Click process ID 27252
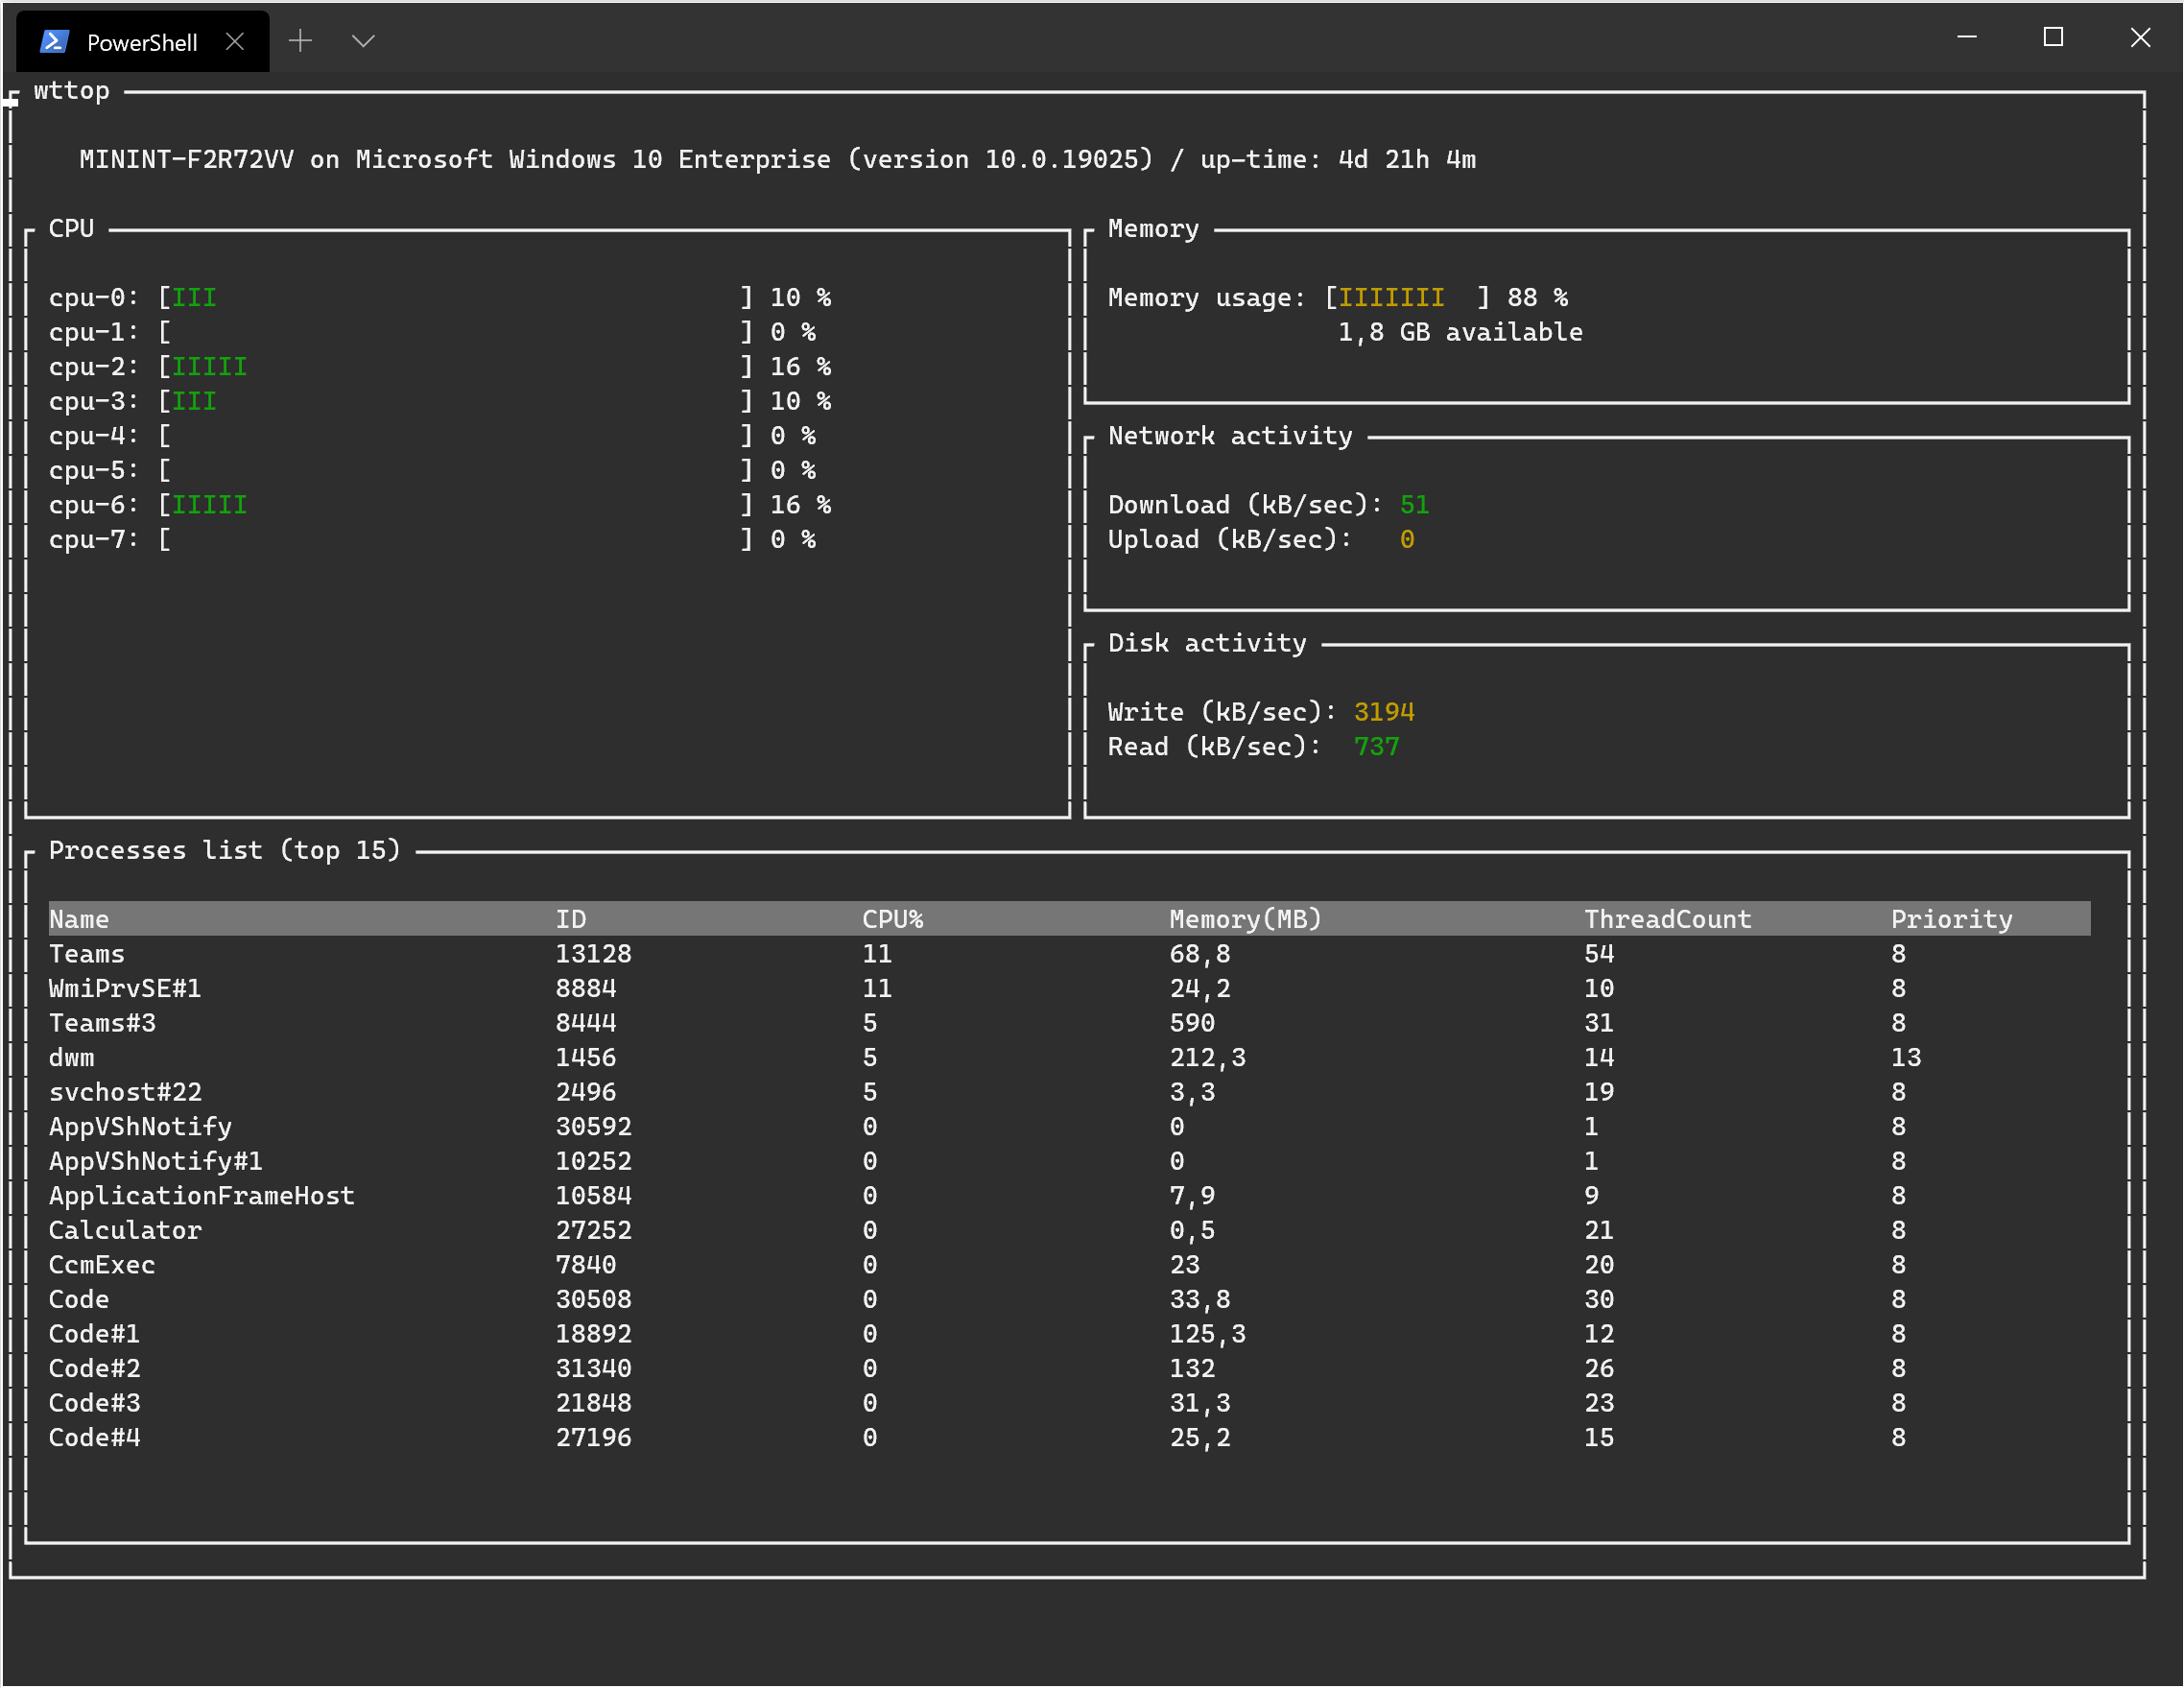 click(594, 1230)
